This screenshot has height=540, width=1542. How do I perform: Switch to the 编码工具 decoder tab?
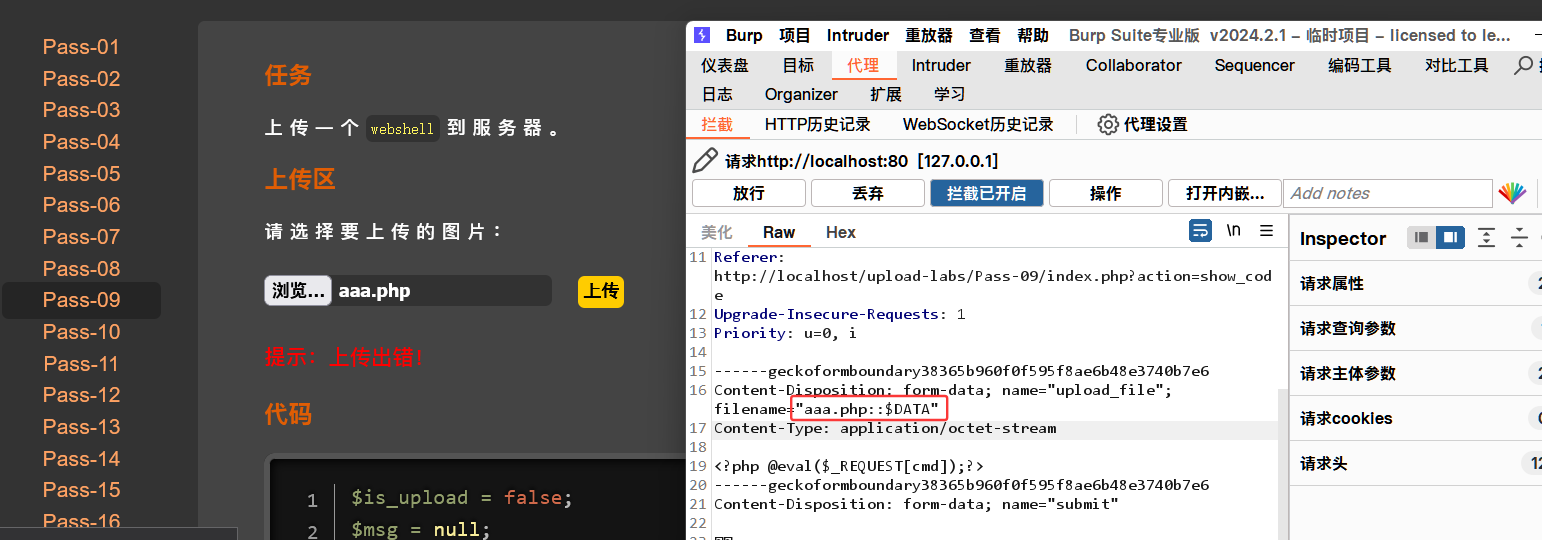coord(1360,65)
